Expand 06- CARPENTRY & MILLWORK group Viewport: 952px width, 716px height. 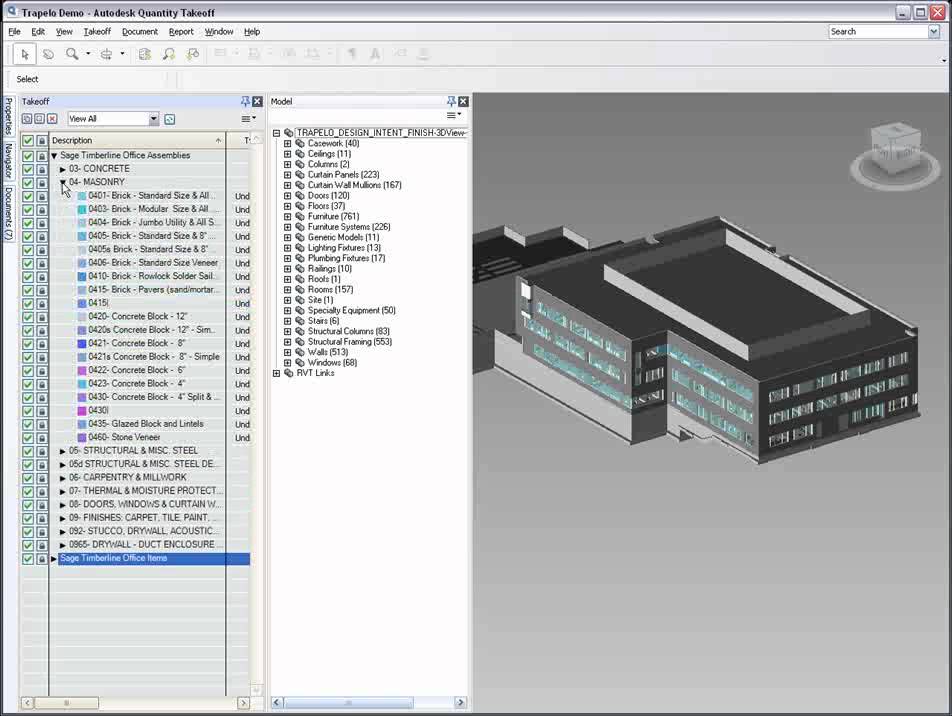pyautogui.click(x=63, y=478)
